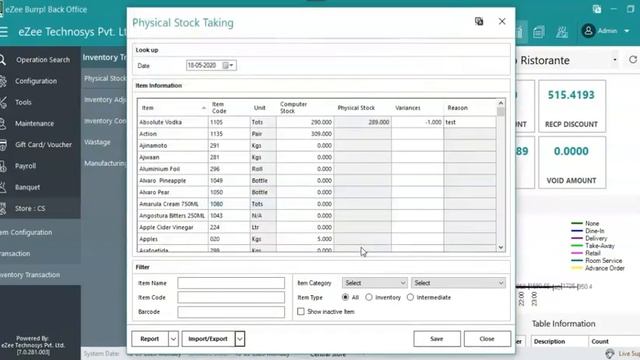Select the Intermediate item type radio

pos(410,298)
